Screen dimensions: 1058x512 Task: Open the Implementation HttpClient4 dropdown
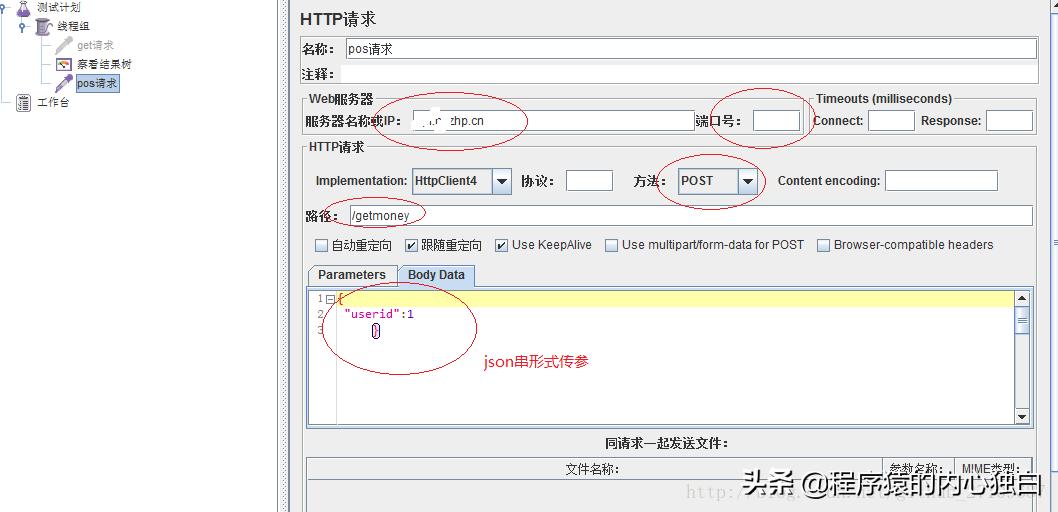coord(502,181)
